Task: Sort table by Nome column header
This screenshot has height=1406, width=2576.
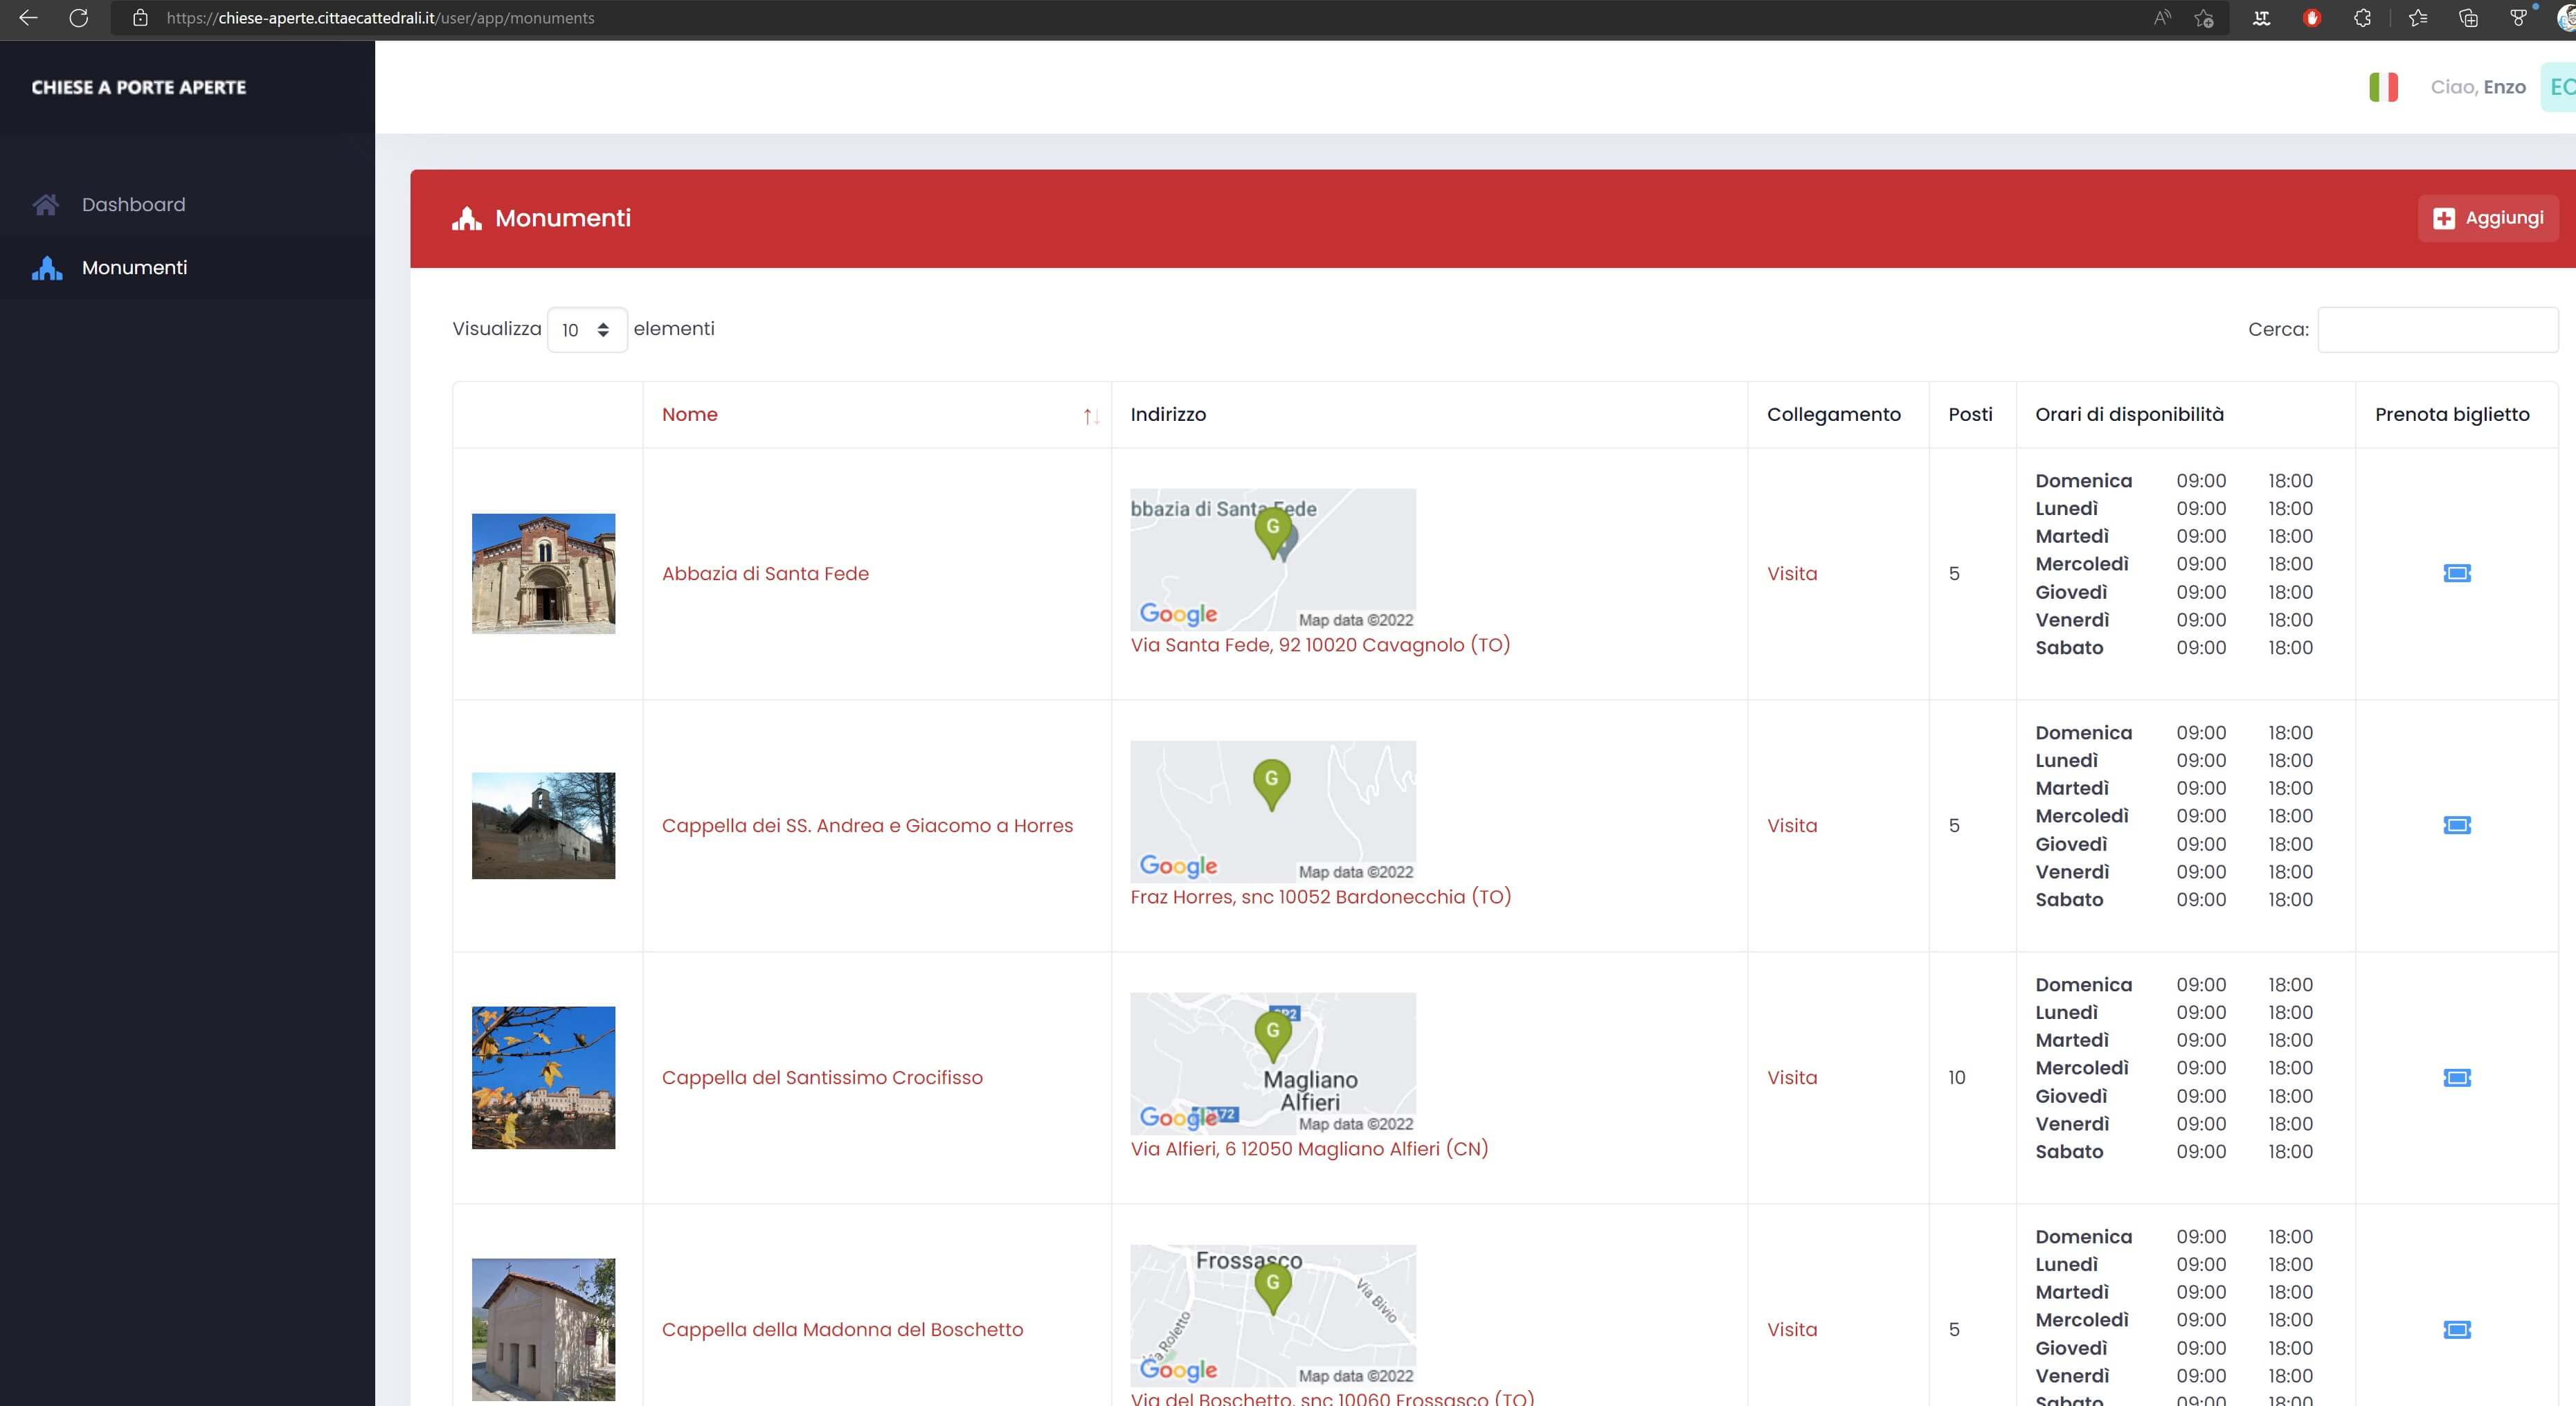Action: pyautogui.click(x=690, y=414)
